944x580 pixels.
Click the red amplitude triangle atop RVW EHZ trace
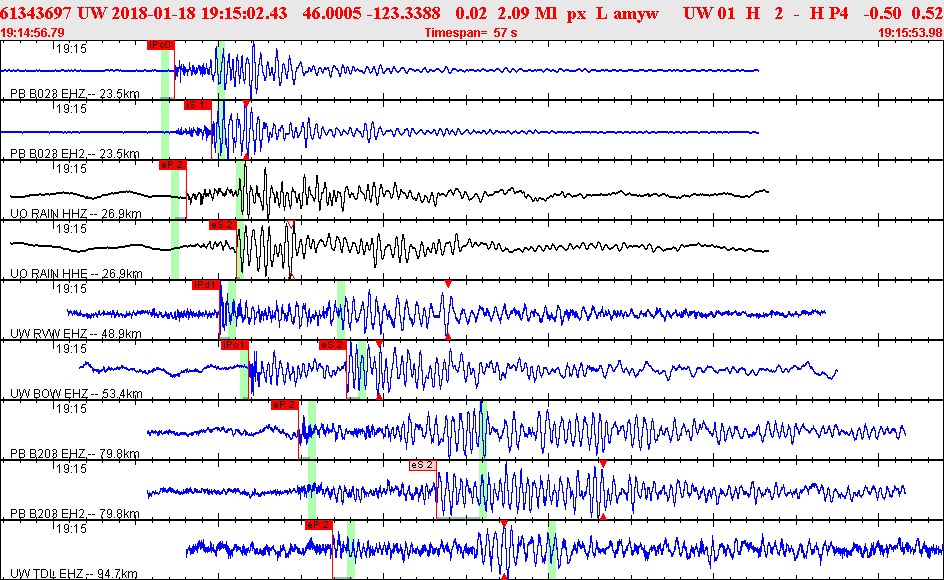coord(448,284)
